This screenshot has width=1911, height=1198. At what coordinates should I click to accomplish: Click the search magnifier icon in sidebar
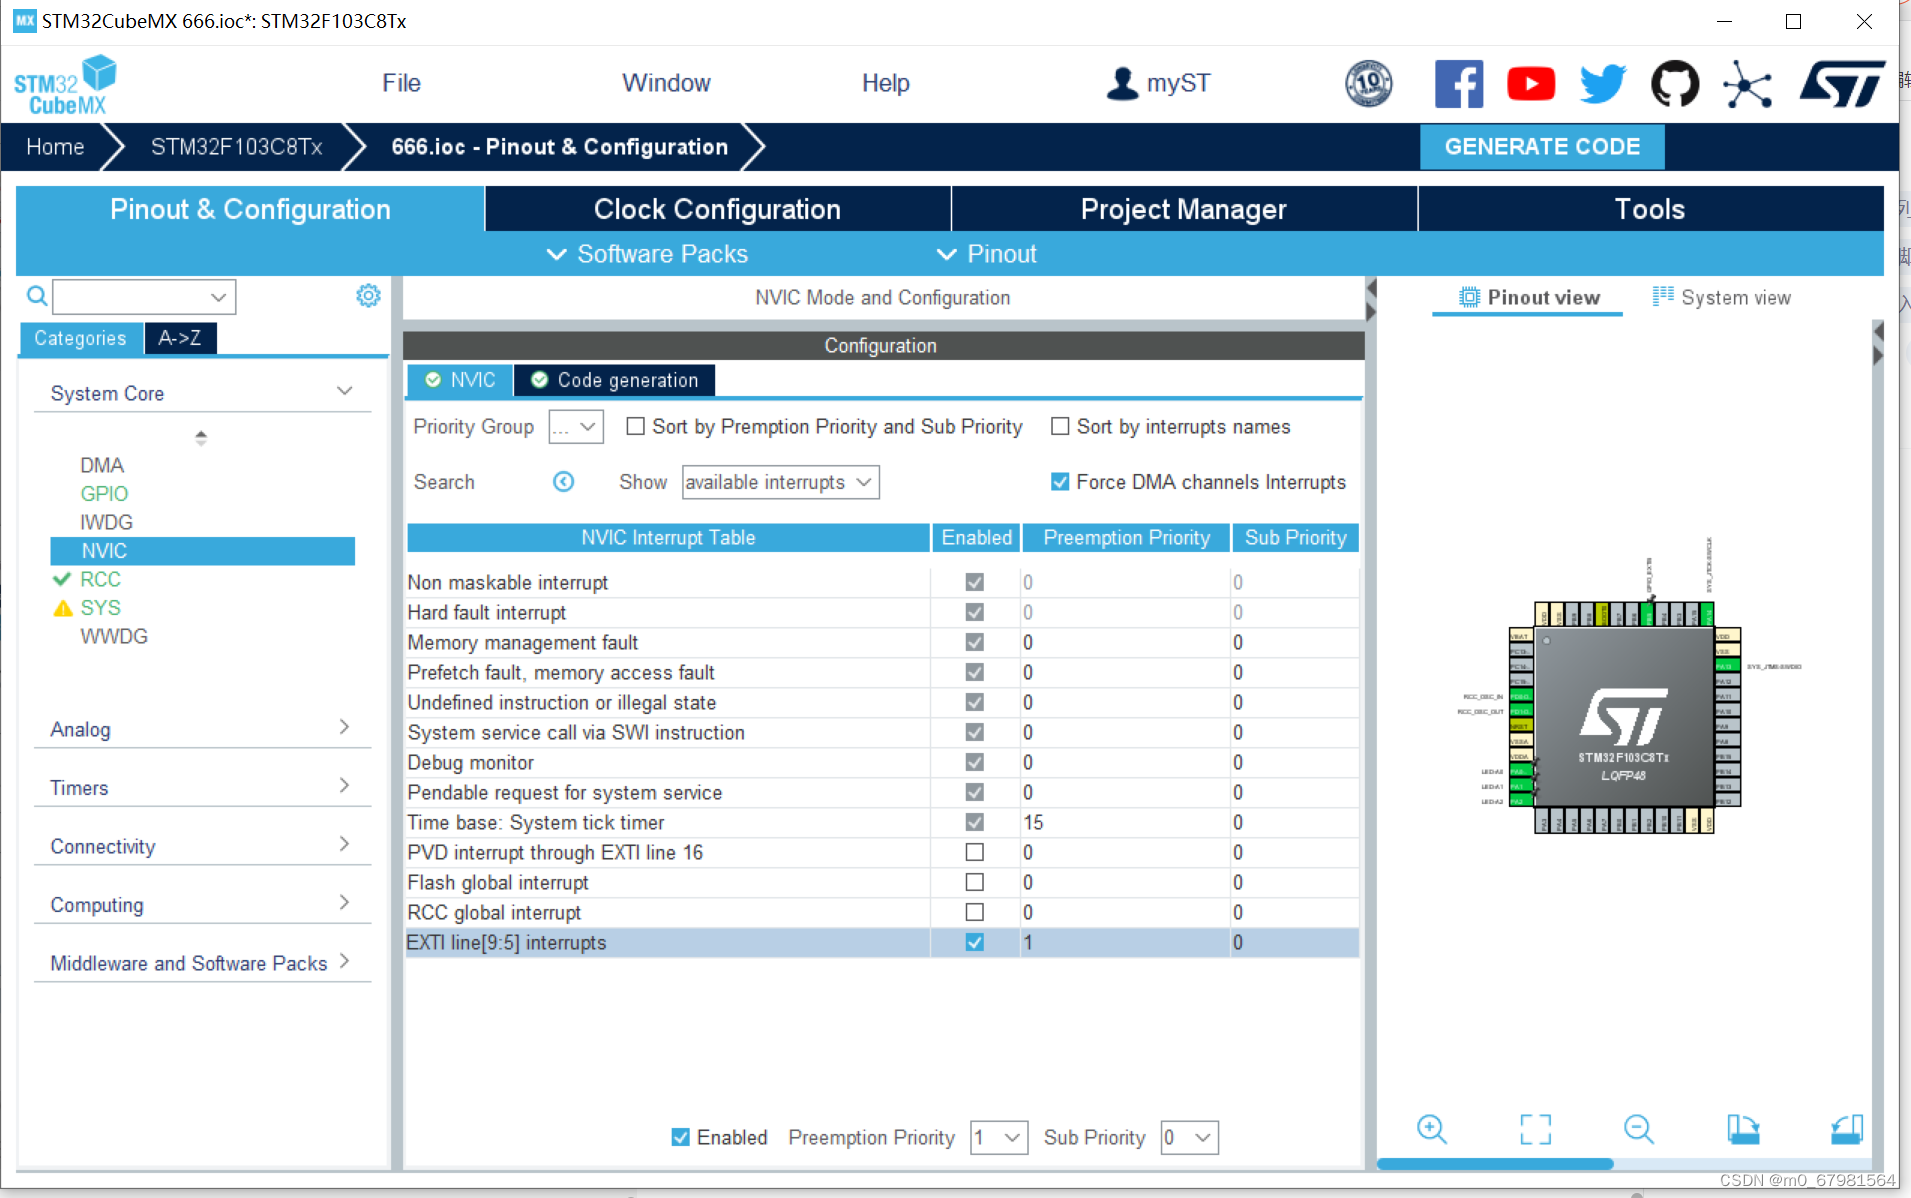37,296
